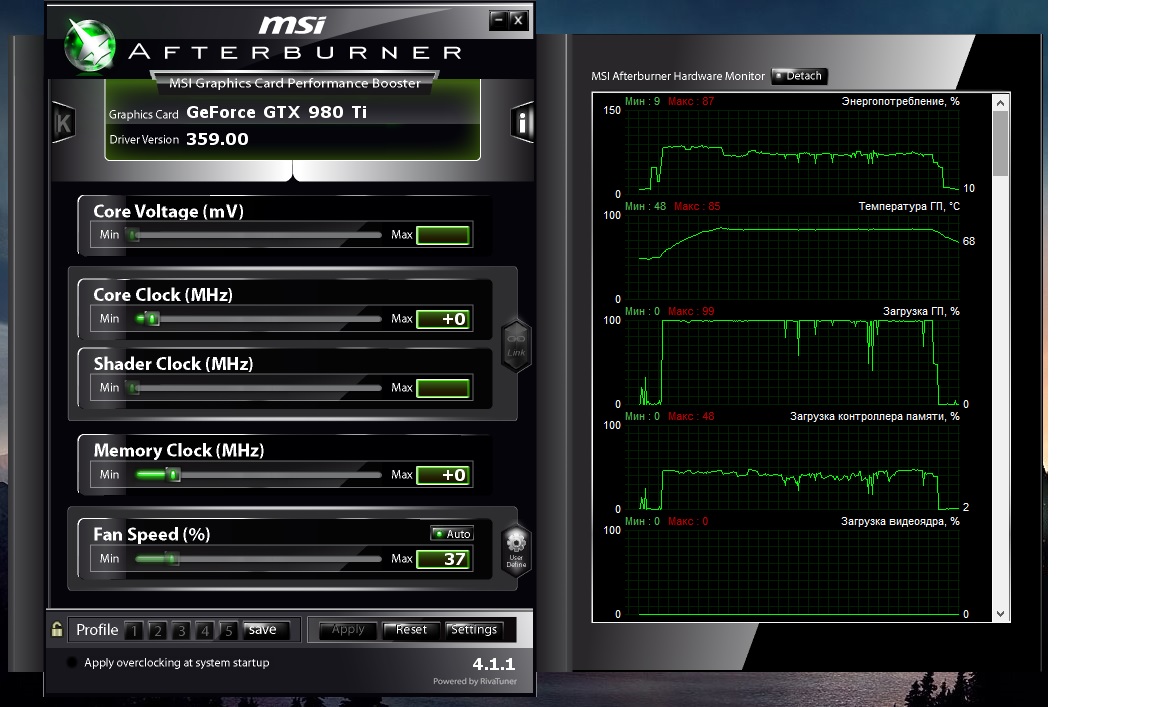Viewport: 1152px width, 707px height.
Task: Click the MSI Afterburner Hardware Monitor title
Action: tap(678, 76)
